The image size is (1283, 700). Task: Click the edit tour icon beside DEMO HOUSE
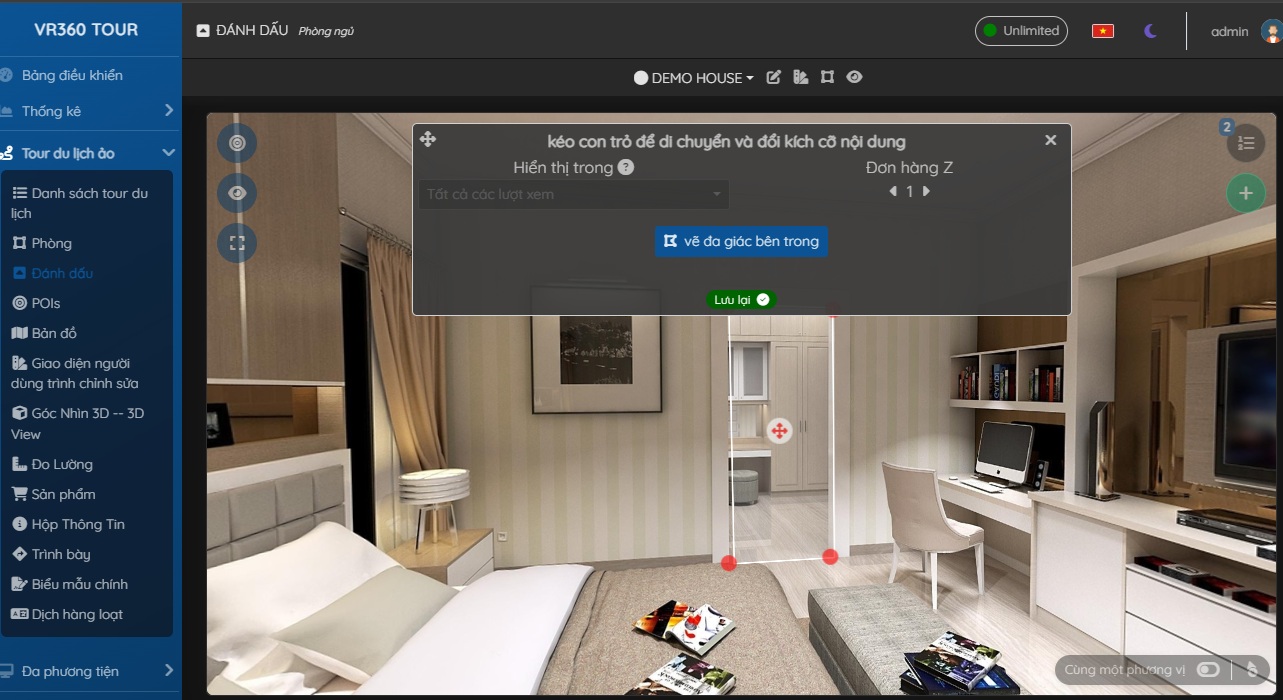[773, 77]
